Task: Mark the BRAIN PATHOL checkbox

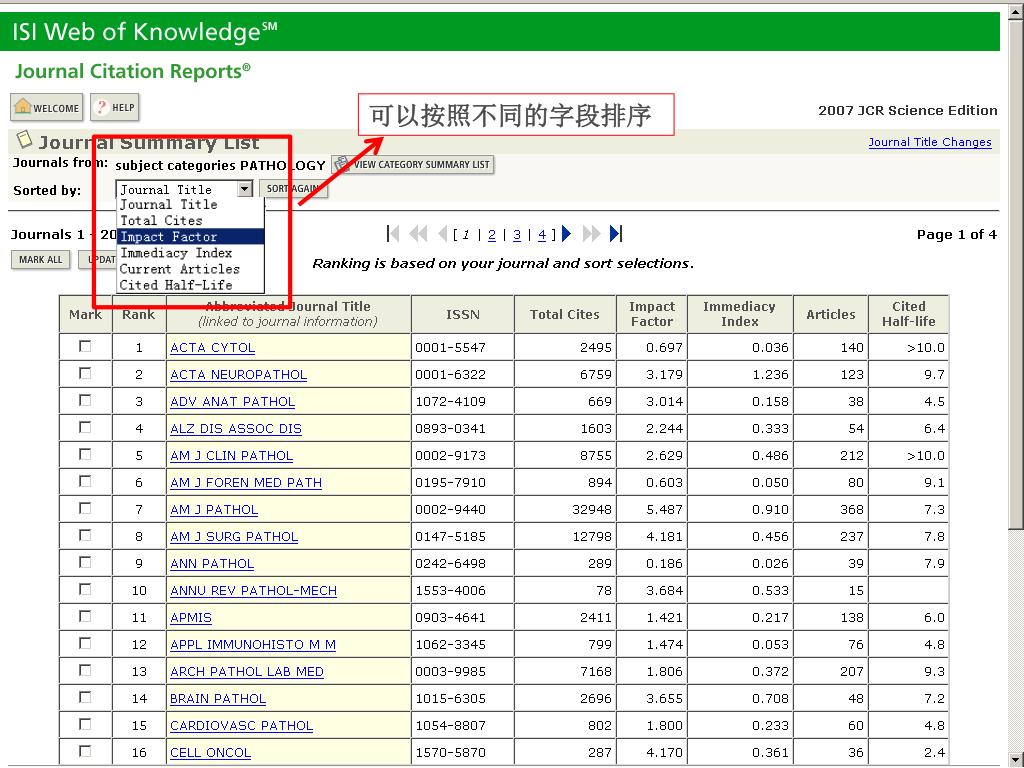Action: point(85,697)
